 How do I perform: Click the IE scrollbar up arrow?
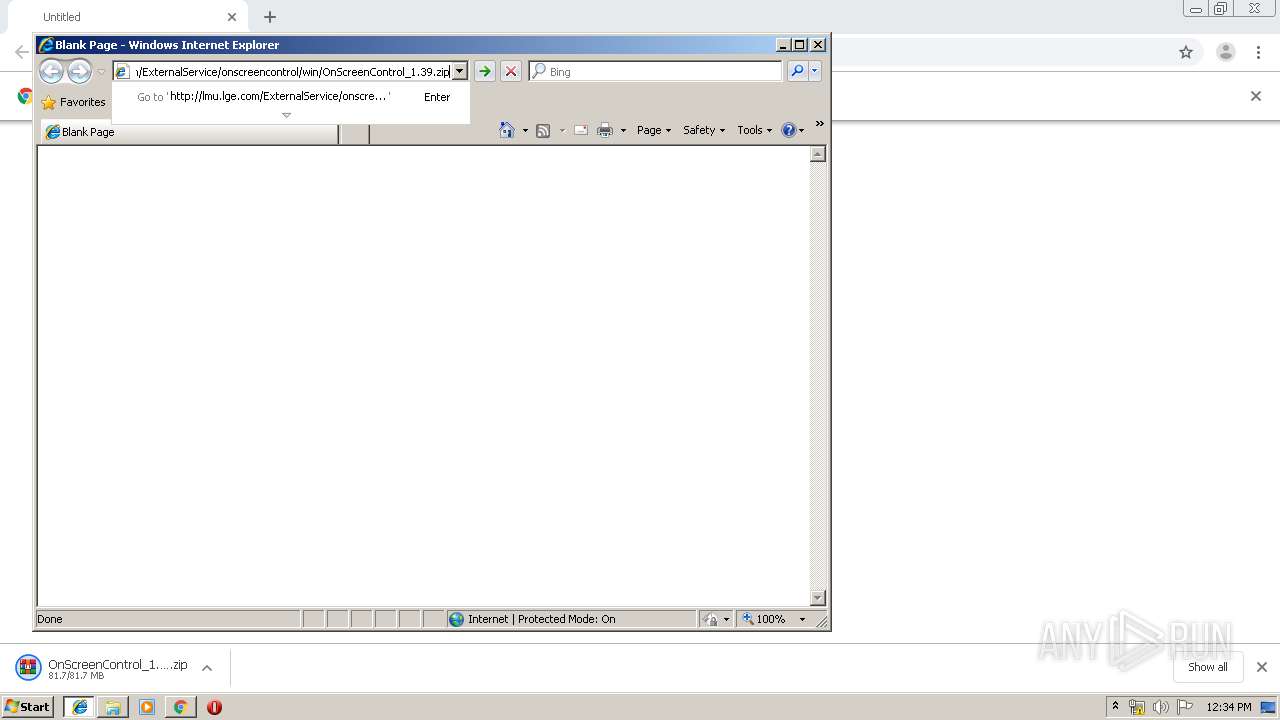click(x=817, y=154)
